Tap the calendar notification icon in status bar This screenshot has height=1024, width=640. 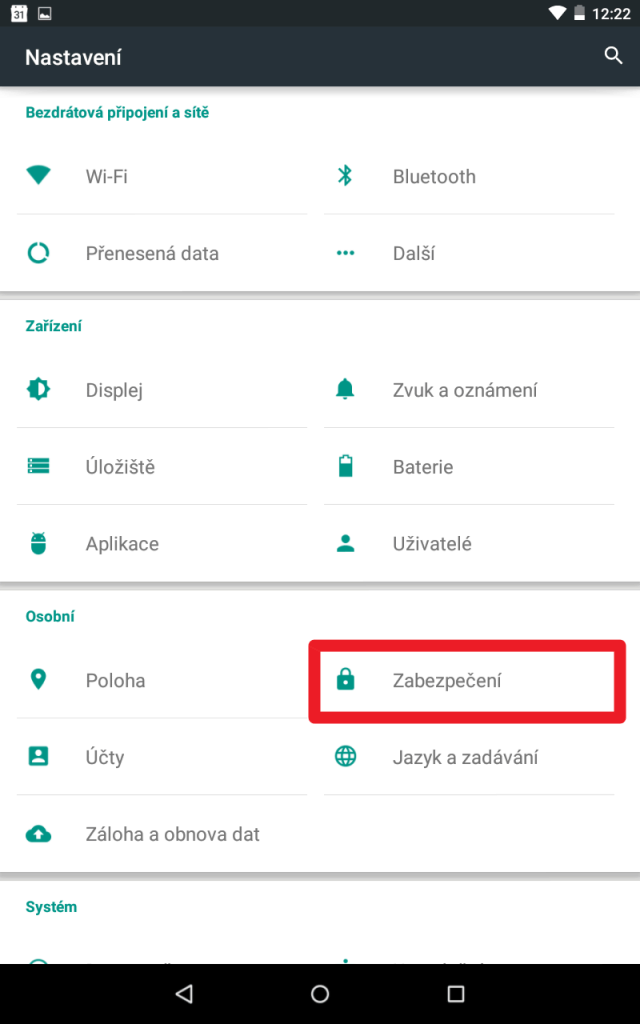[x=19, y=13]
